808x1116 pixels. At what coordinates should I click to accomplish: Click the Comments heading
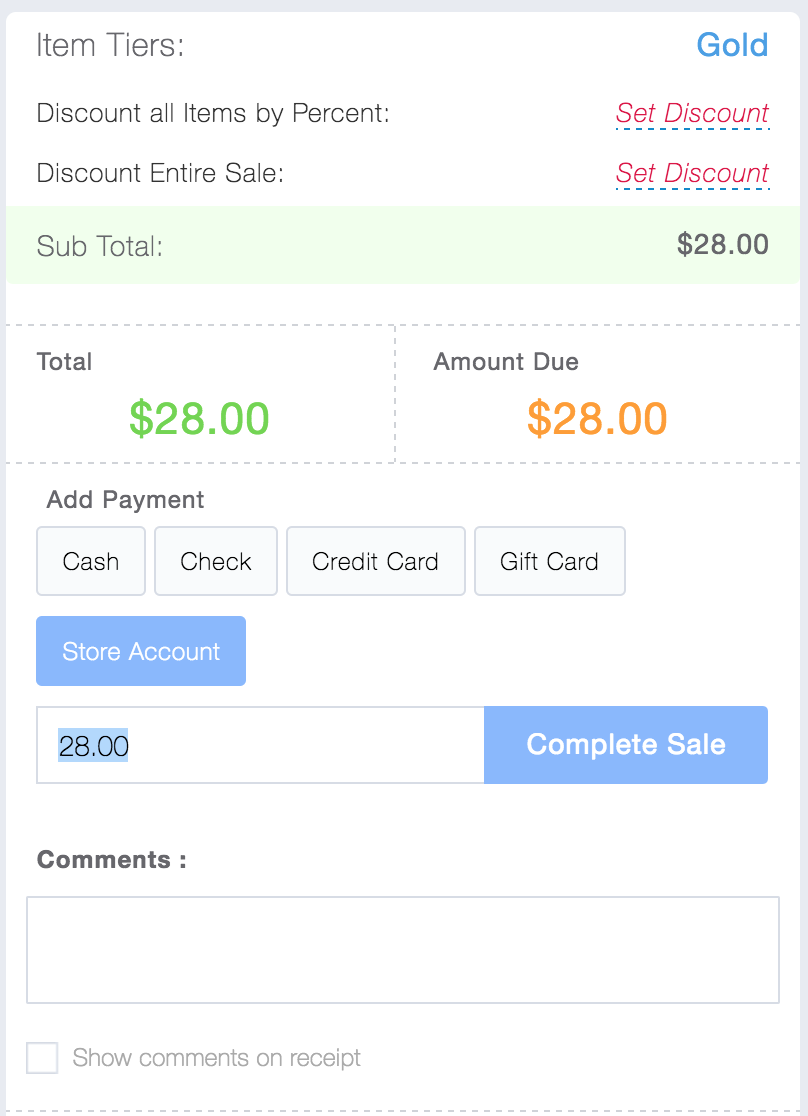click(x=111, y=860)
